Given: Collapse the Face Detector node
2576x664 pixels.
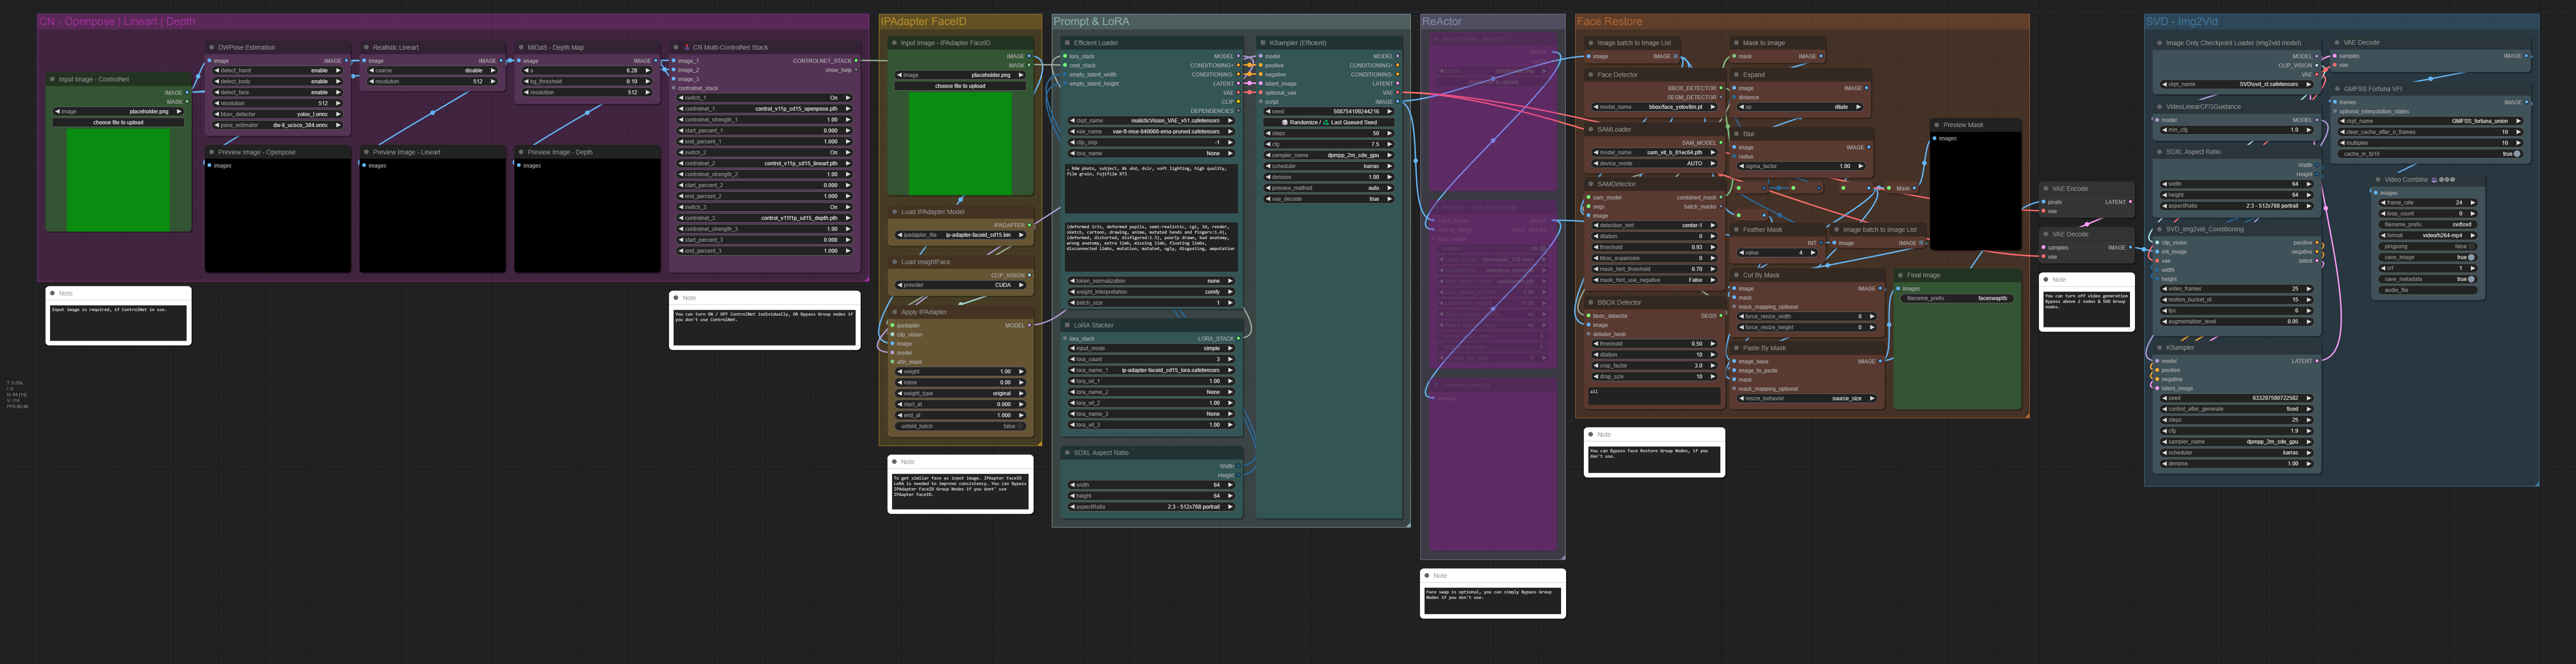Looking at the screenshot, I should tap(1590, 75).
